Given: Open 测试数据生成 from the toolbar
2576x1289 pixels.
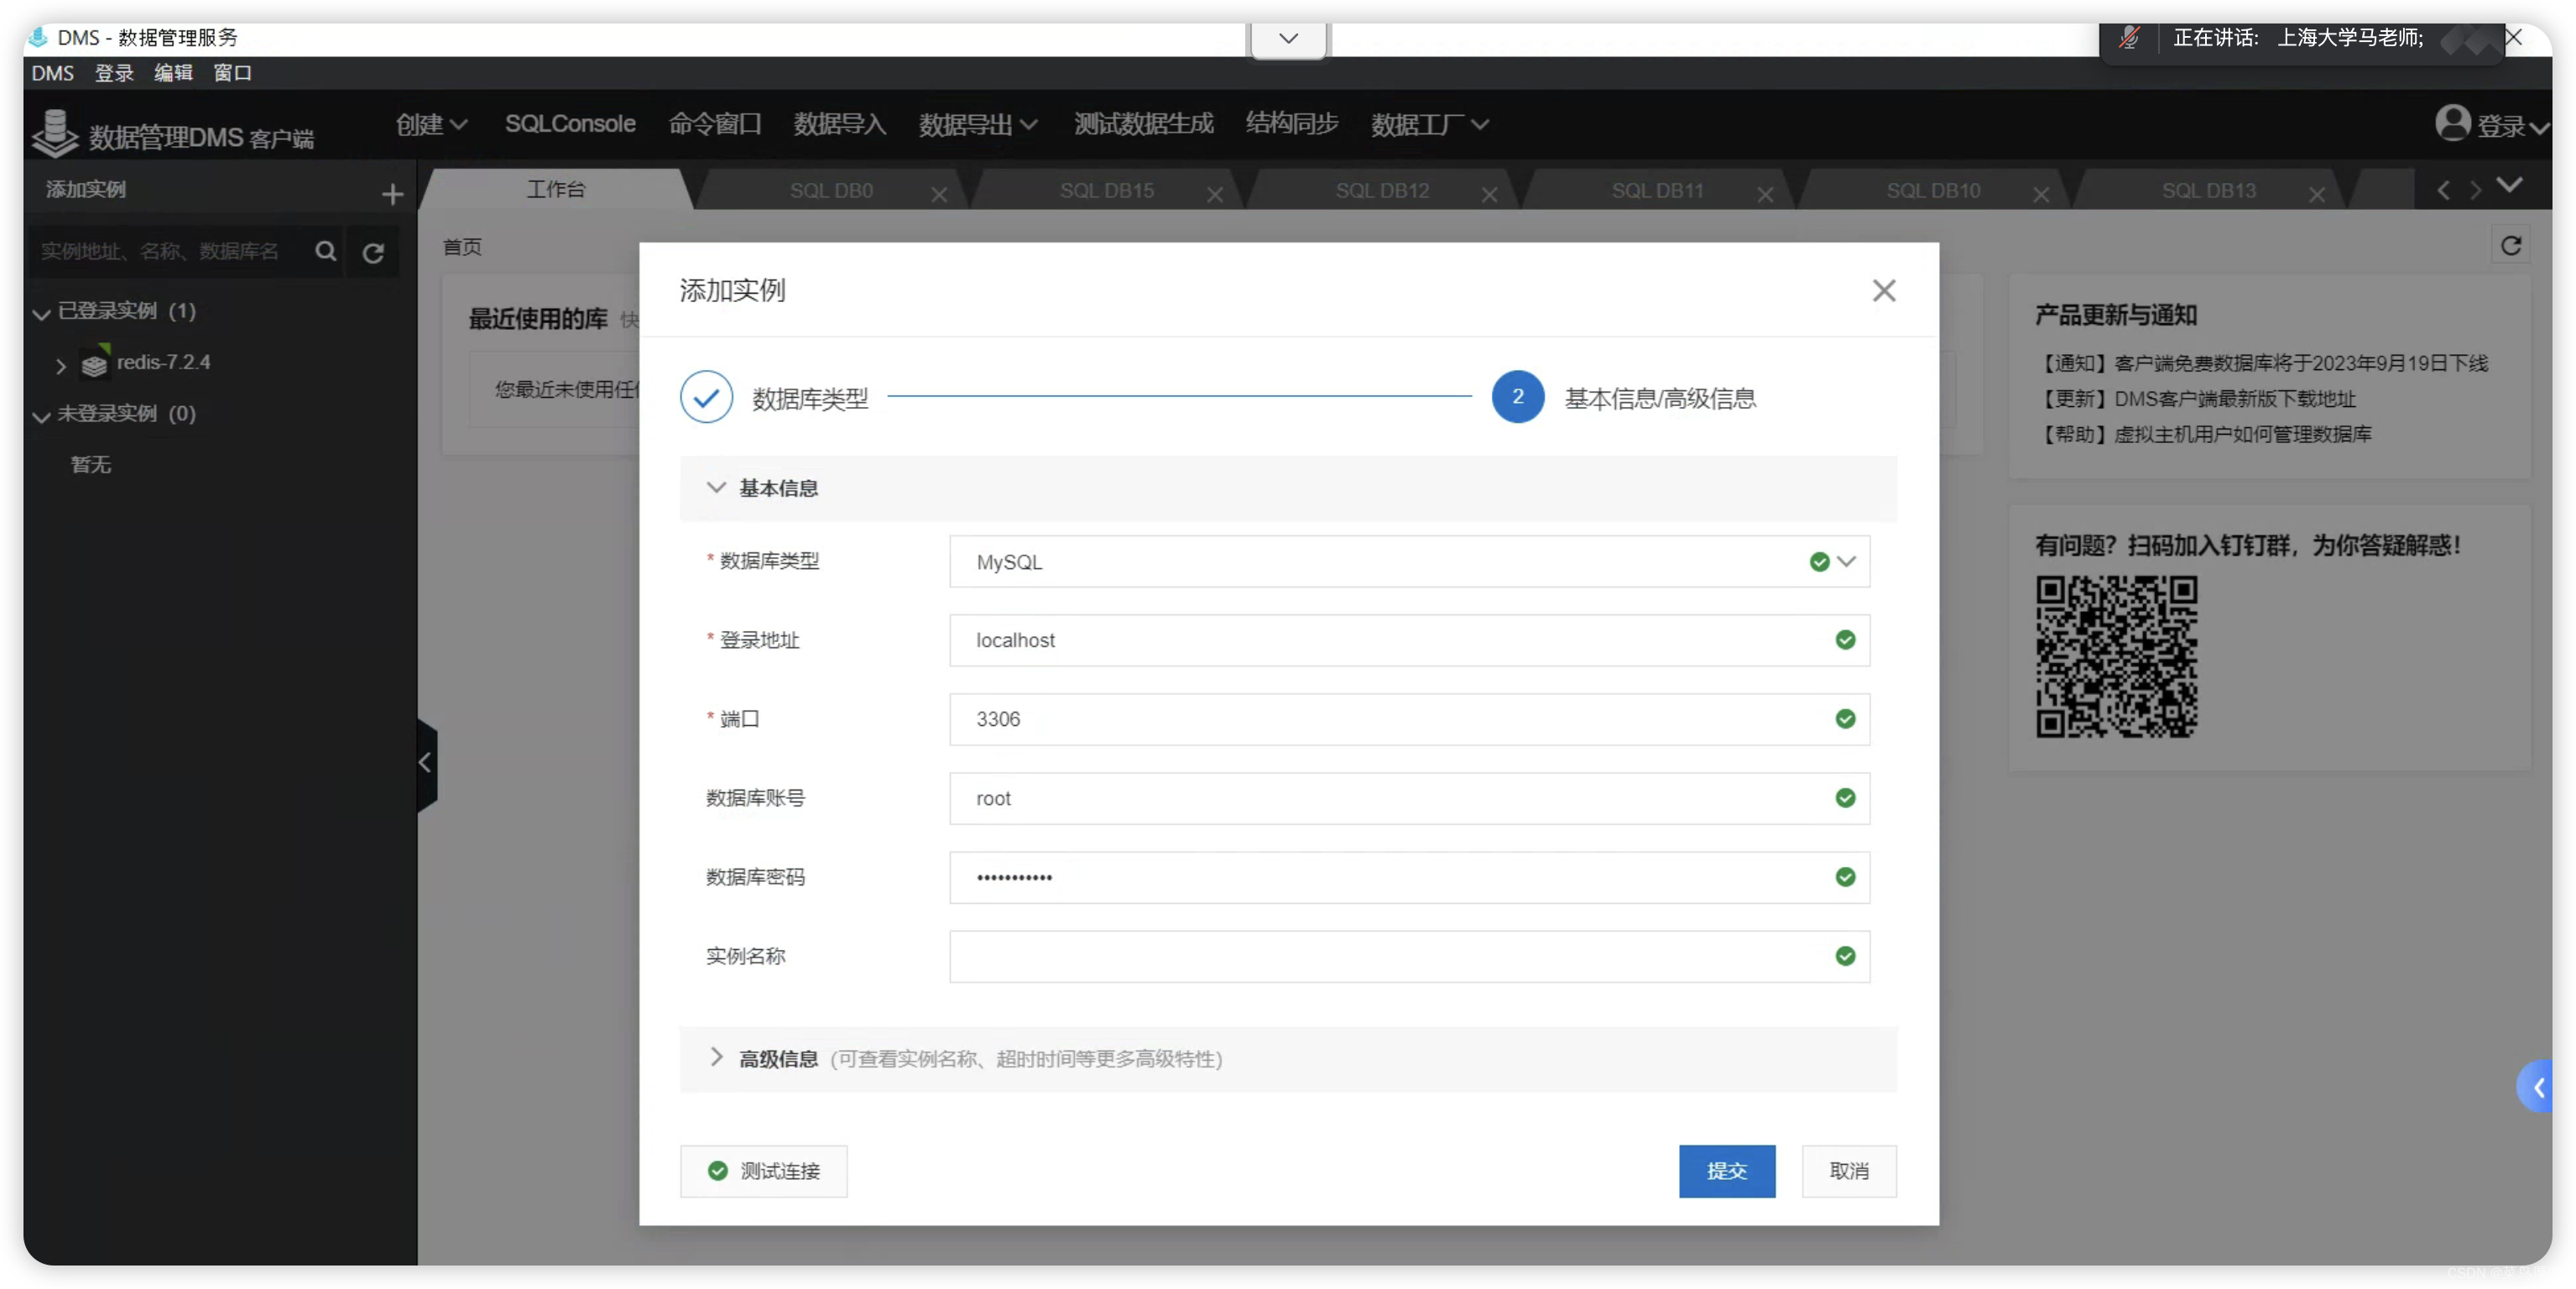Looking at the screenshot, I should pyautogui.click(x=1143, y=124).
